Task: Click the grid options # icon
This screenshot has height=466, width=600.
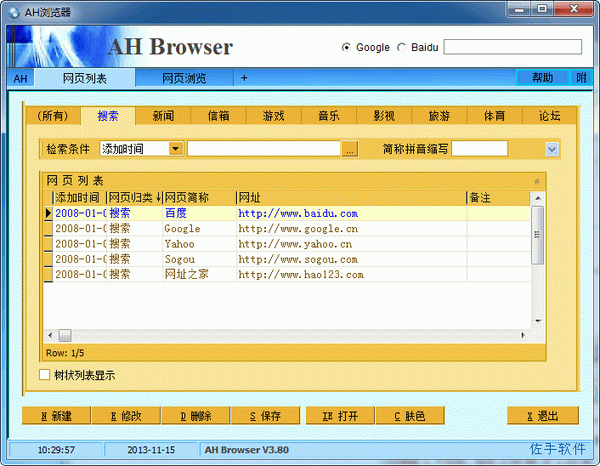Action: click(x=537, y=181)
